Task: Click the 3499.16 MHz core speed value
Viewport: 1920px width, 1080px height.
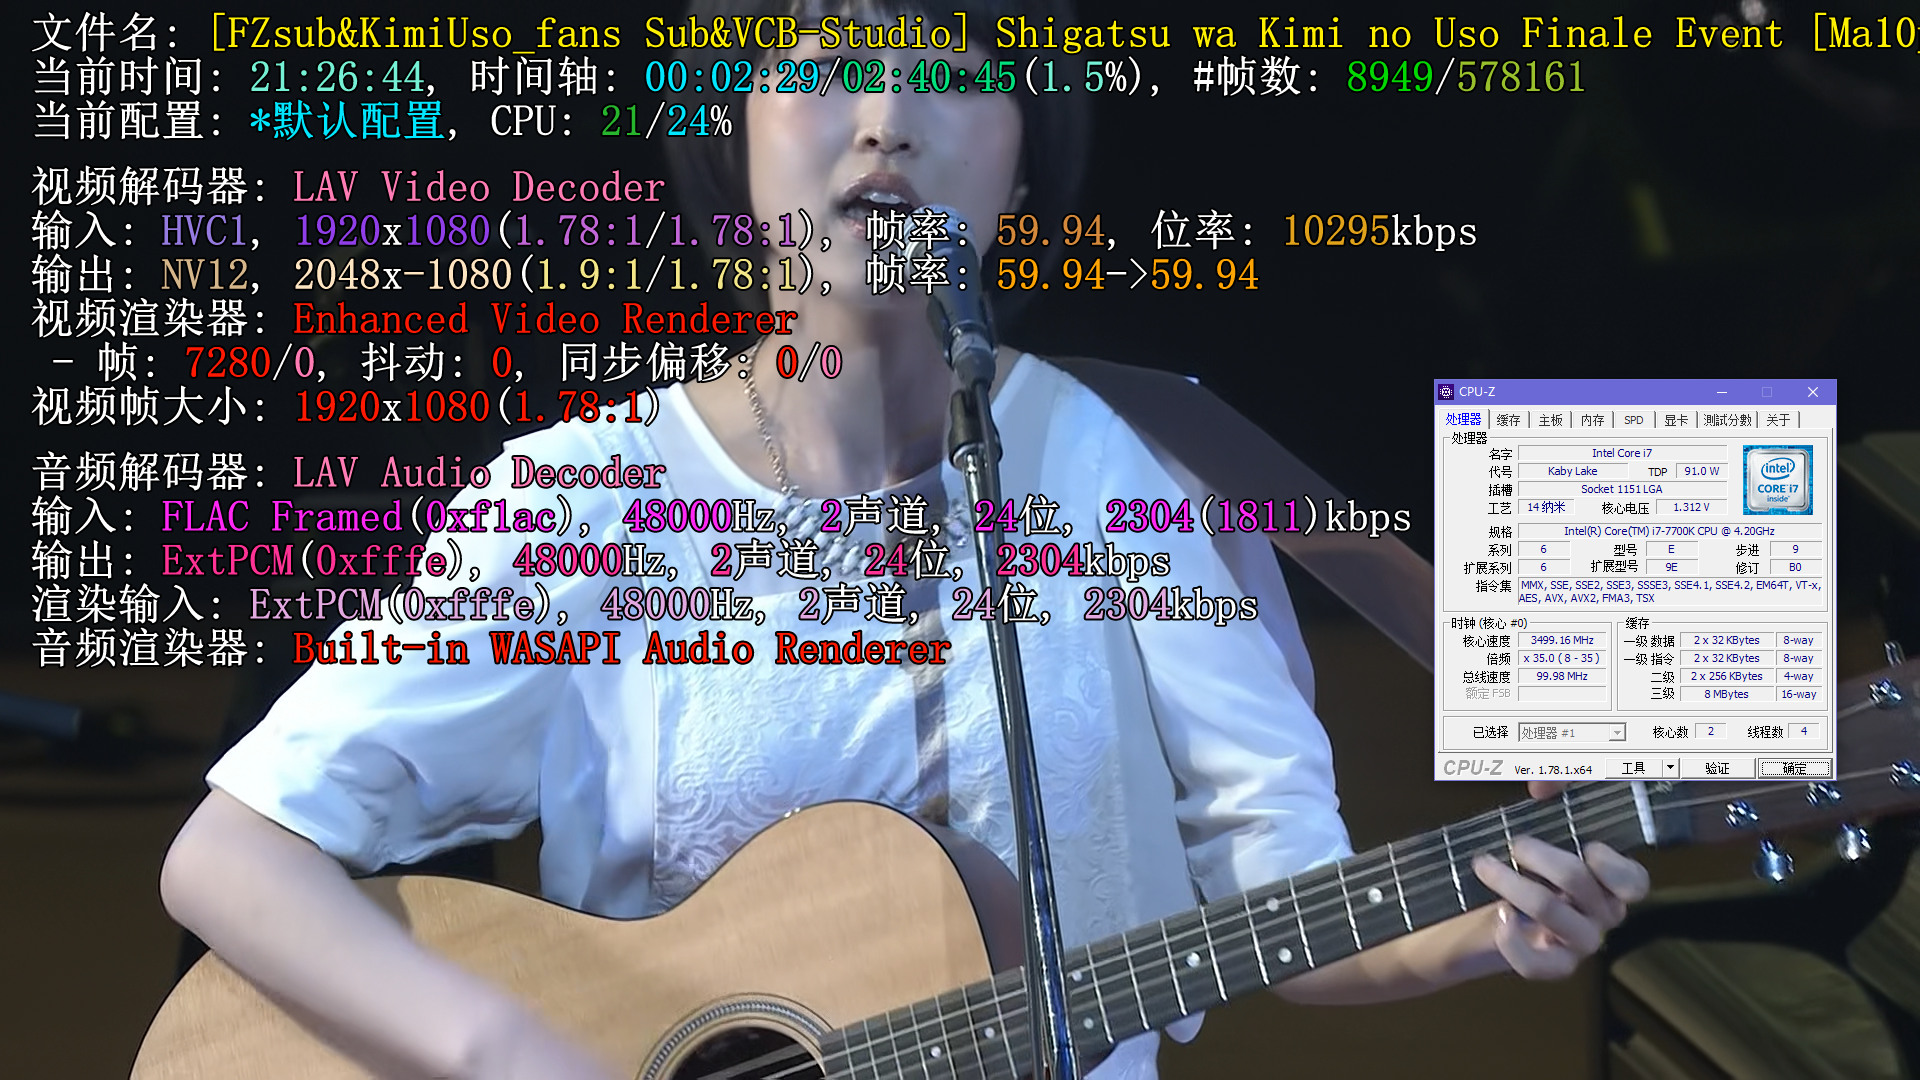Action: point(1562,640)
